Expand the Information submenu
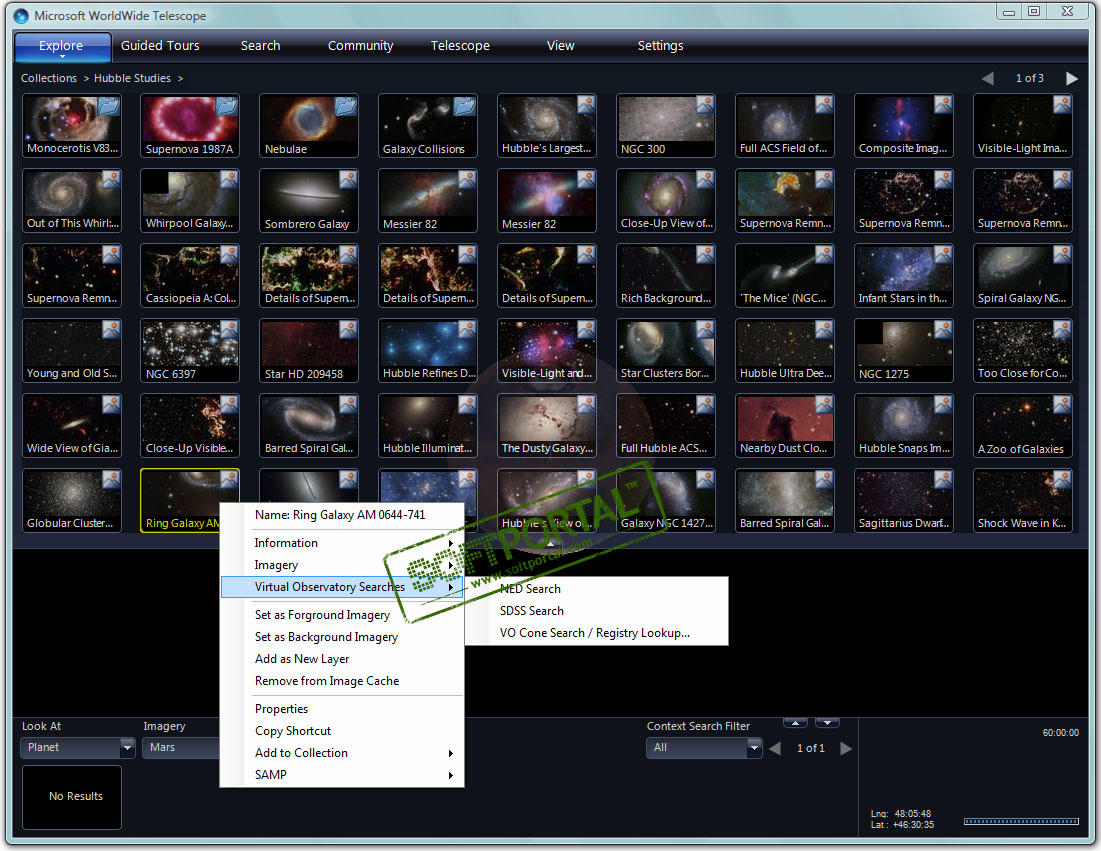The width and height of the screenshot is (1101, 851). (x=342, y=543)
